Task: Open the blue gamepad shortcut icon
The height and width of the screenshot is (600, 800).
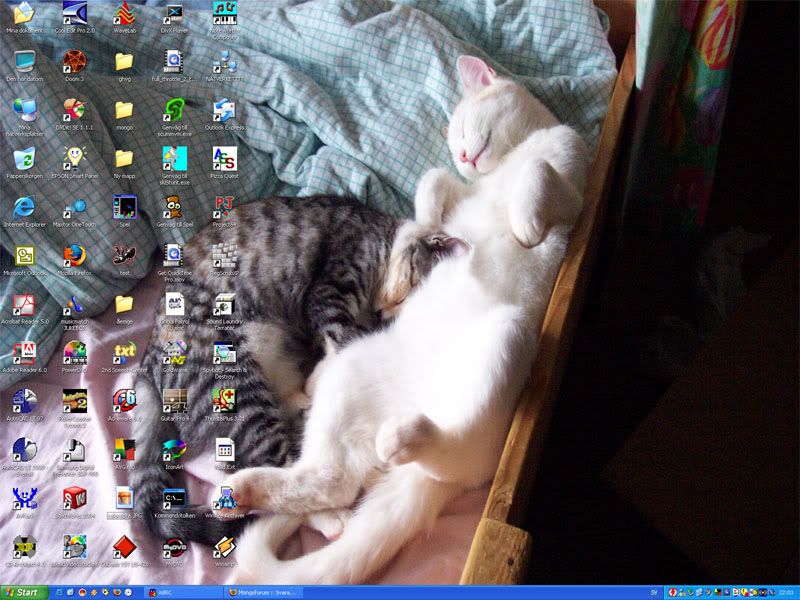Action: 24,498
